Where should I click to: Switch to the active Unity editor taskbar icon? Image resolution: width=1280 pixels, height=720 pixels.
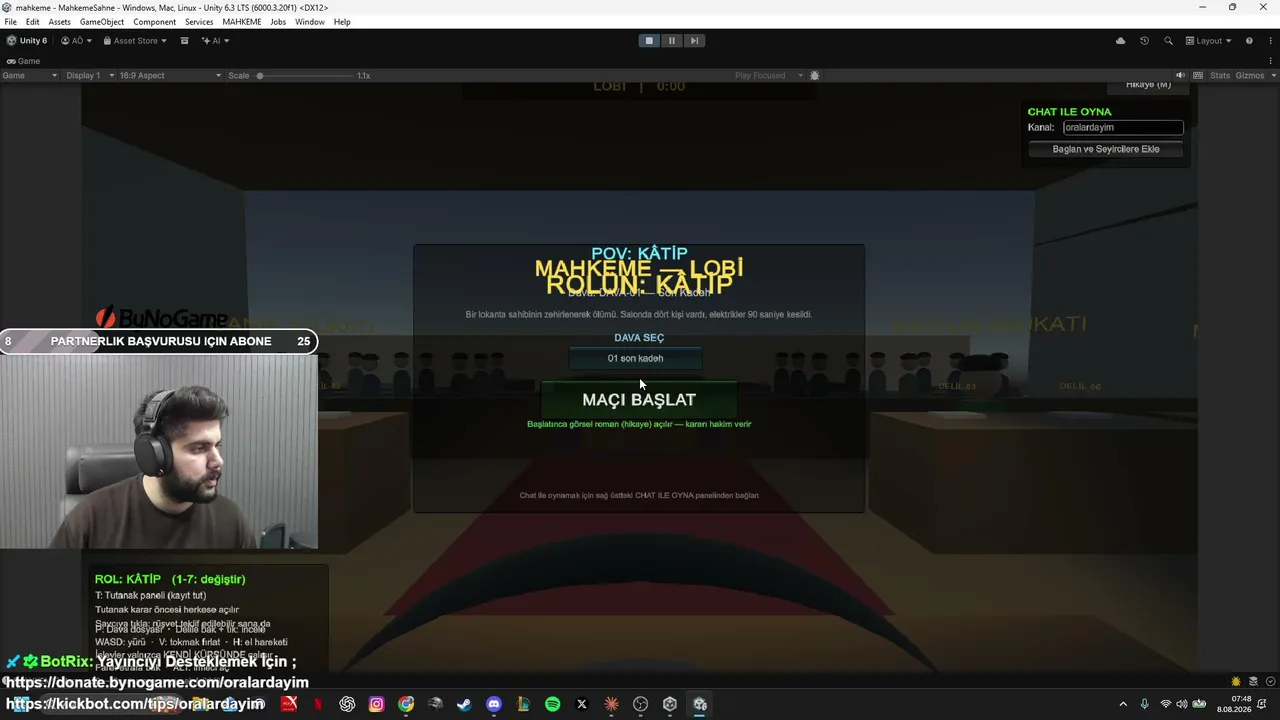(700, 704)
